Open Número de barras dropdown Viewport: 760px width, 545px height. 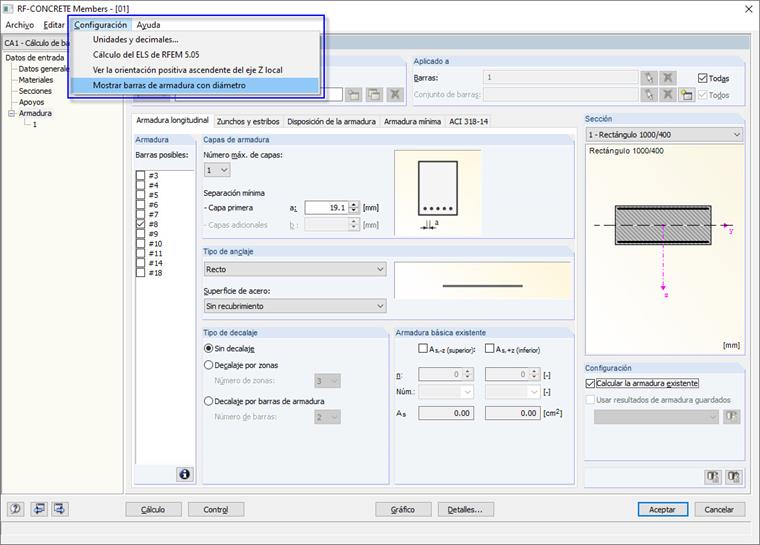click(328, 417)
